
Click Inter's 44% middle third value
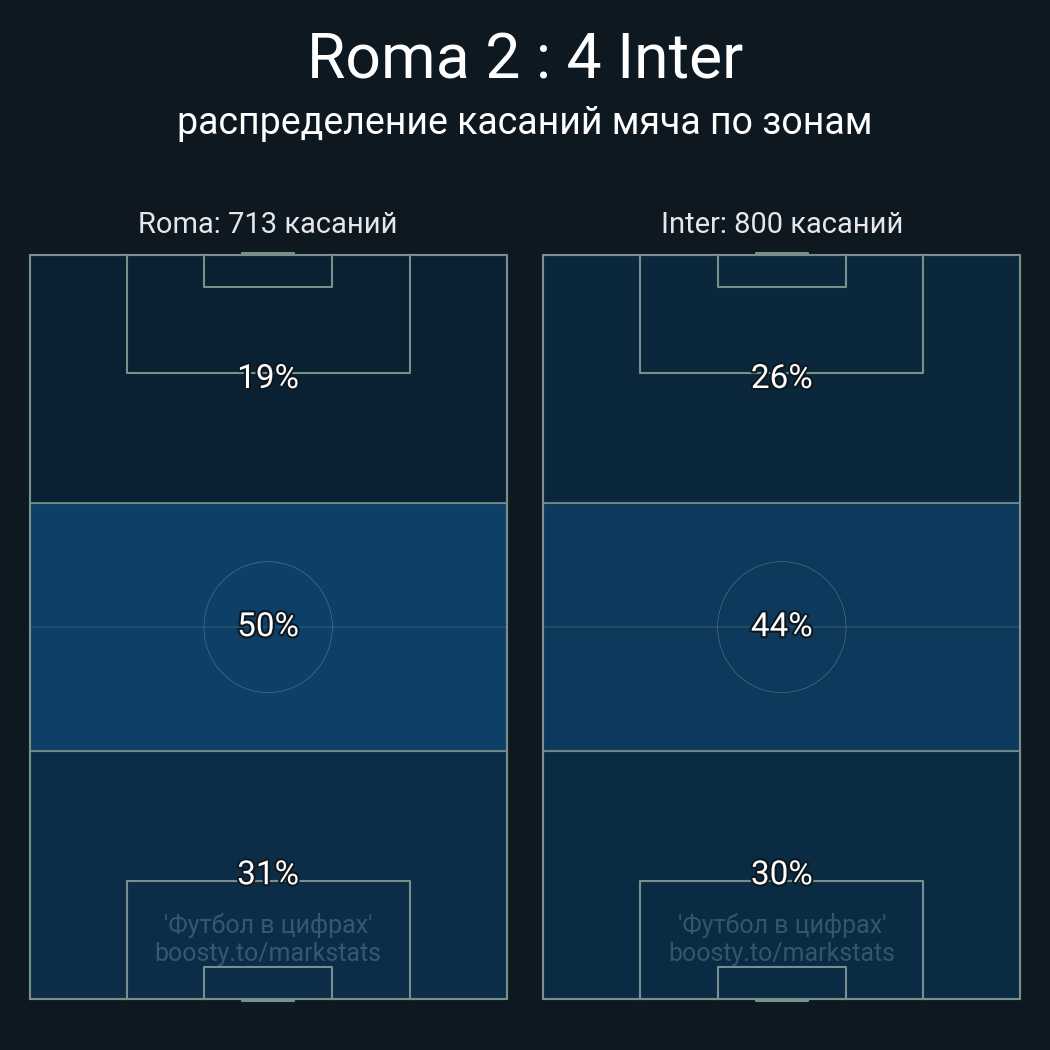(781, 625)
